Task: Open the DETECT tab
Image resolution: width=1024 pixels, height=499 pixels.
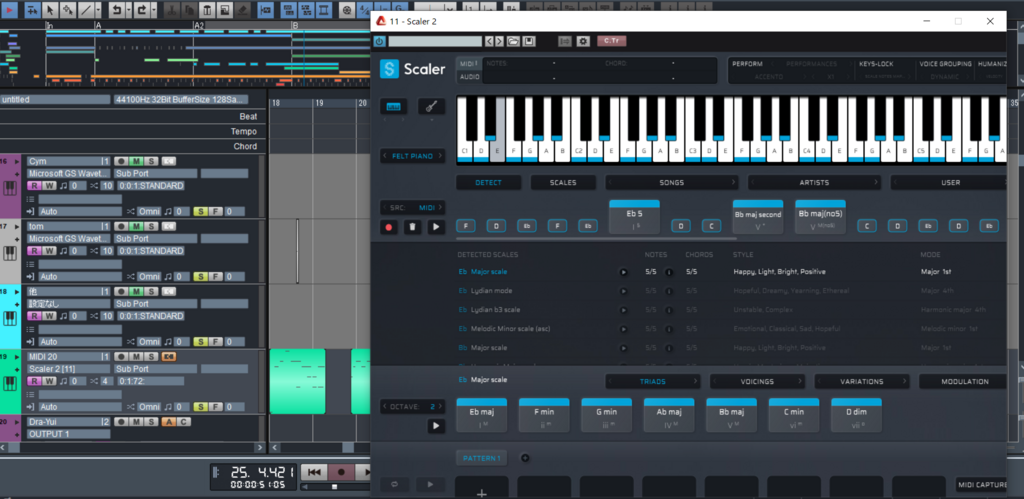Action: point(488,183)
